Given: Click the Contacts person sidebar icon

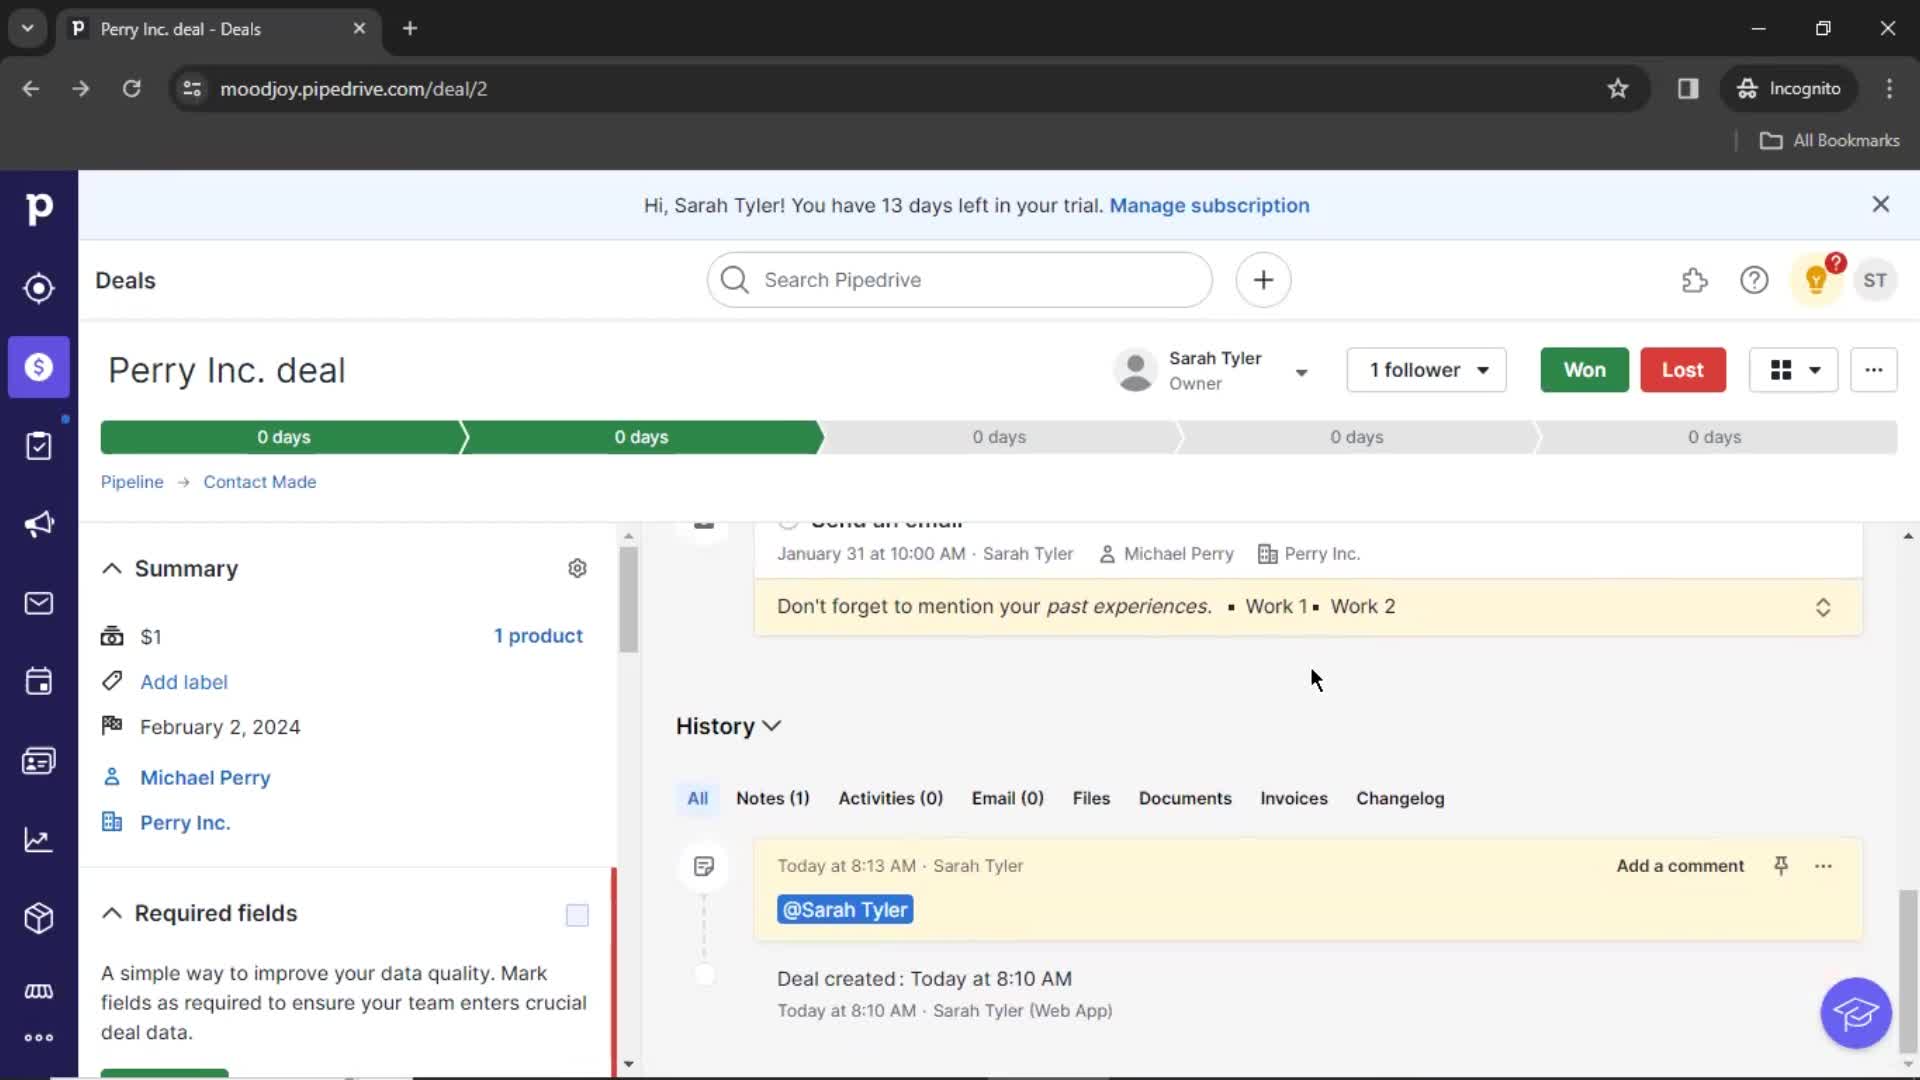Looking at the screenshot, I should [38, 761].
